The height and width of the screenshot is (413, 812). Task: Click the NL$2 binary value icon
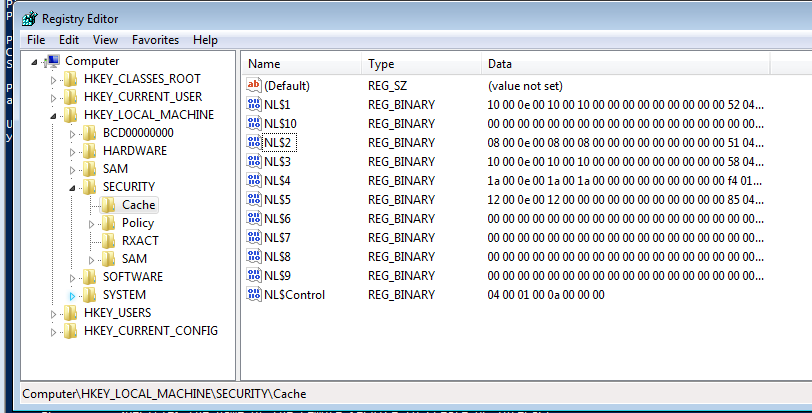[254, 142]
